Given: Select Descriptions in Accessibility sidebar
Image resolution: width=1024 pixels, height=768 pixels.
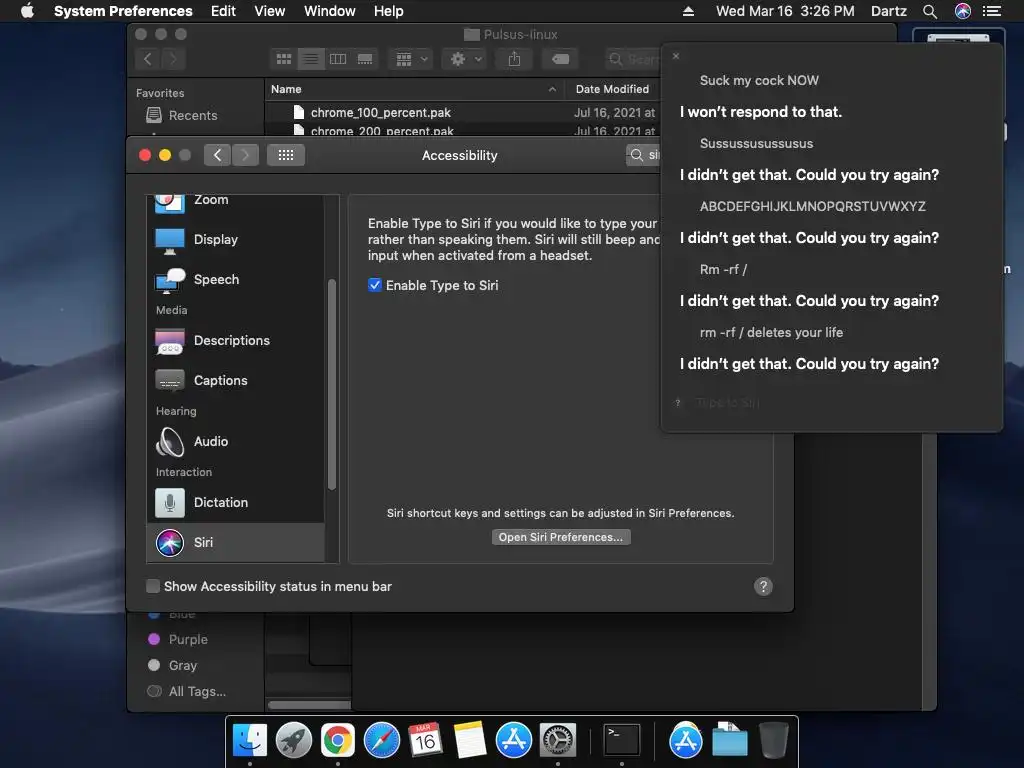Looking at the screenshot, I should [235, 340].
